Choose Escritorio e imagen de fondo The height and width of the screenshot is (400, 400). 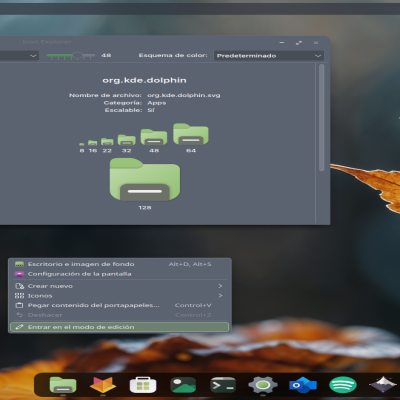(120, 264)
